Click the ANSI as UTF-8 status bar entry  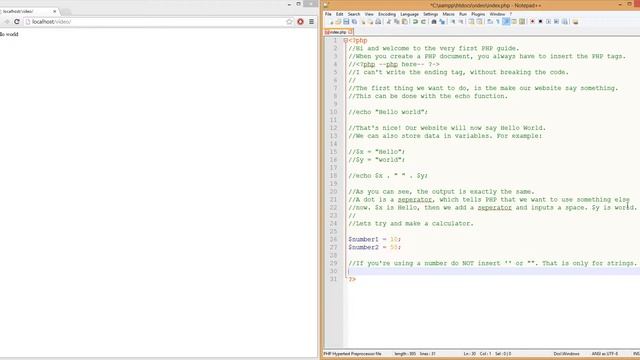click(x=605, y=353)
